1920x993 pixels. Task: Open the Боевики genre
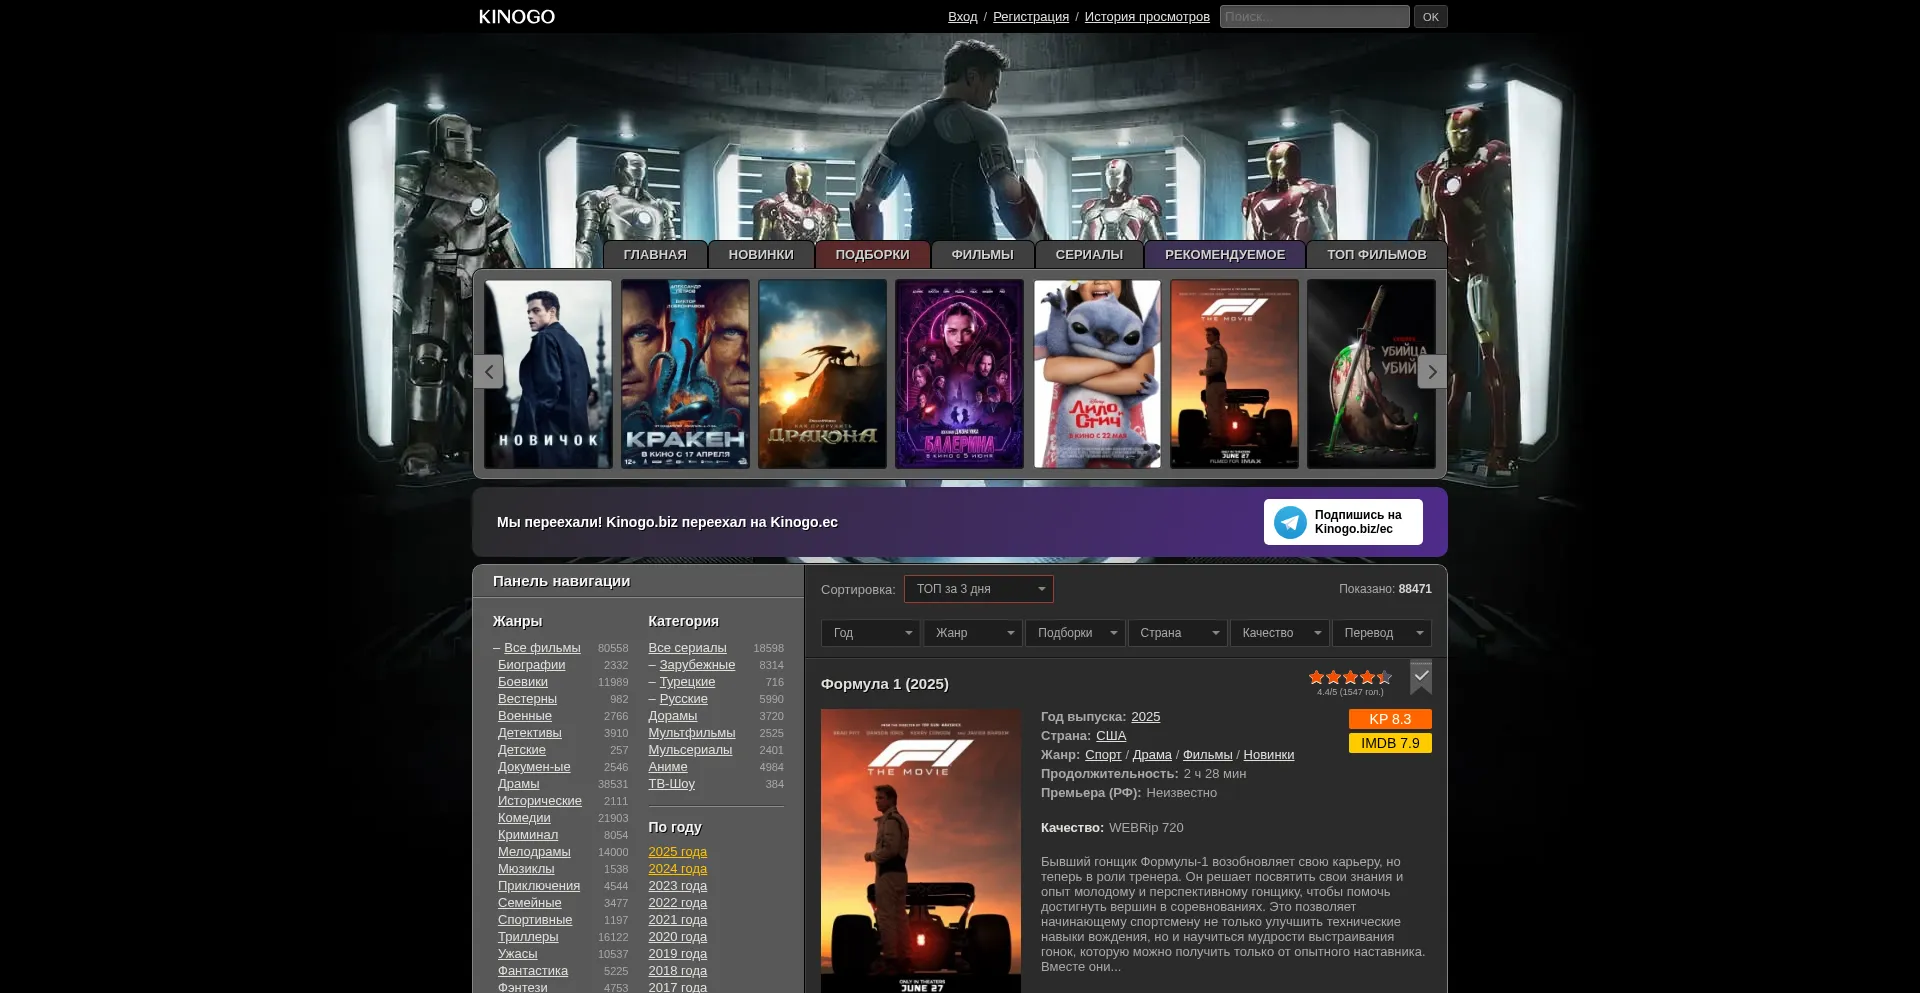coord(522,682)
